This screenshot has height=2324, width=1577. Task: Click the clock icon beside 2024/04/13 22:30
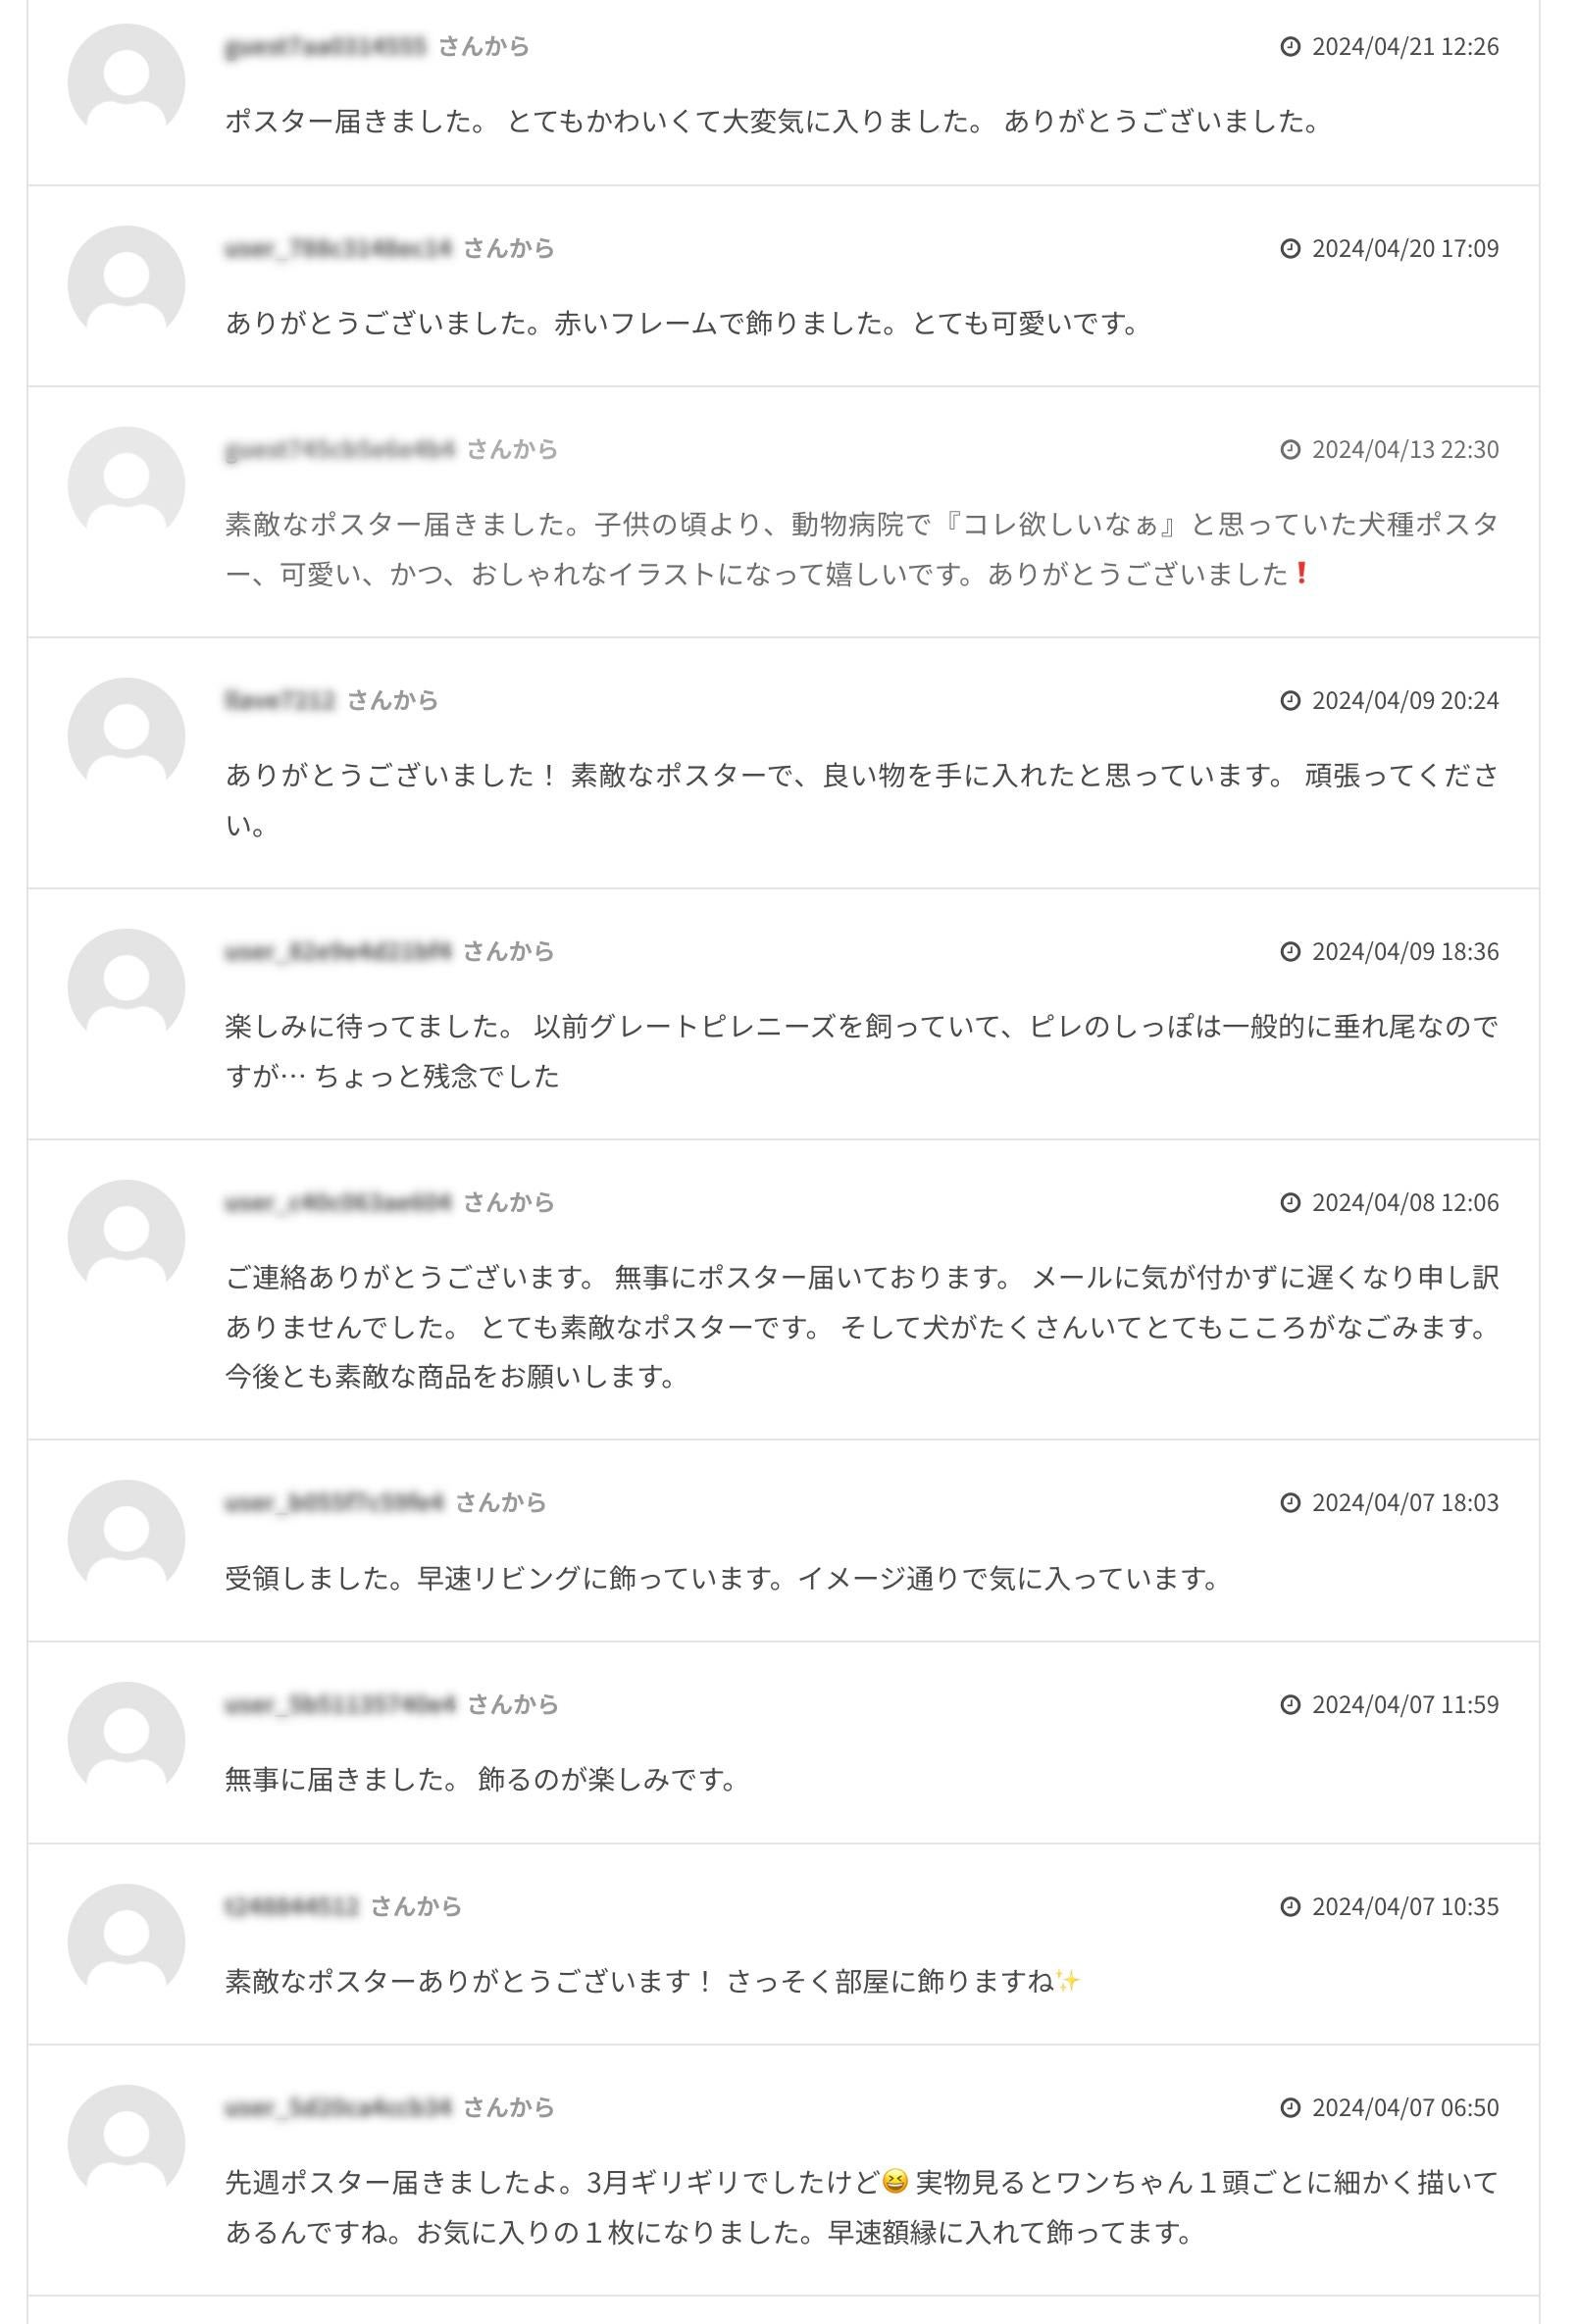tap(1290, 449)
